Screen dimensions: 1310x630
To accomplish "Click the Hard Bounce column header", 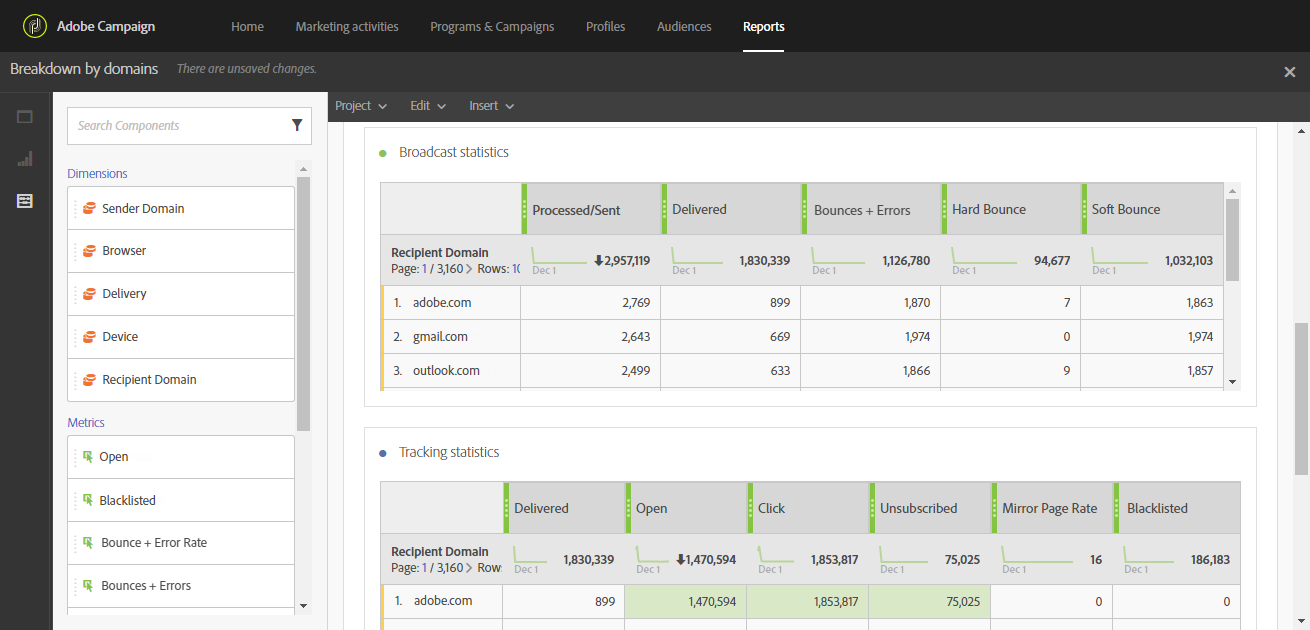I will click(x=989, y=209).
